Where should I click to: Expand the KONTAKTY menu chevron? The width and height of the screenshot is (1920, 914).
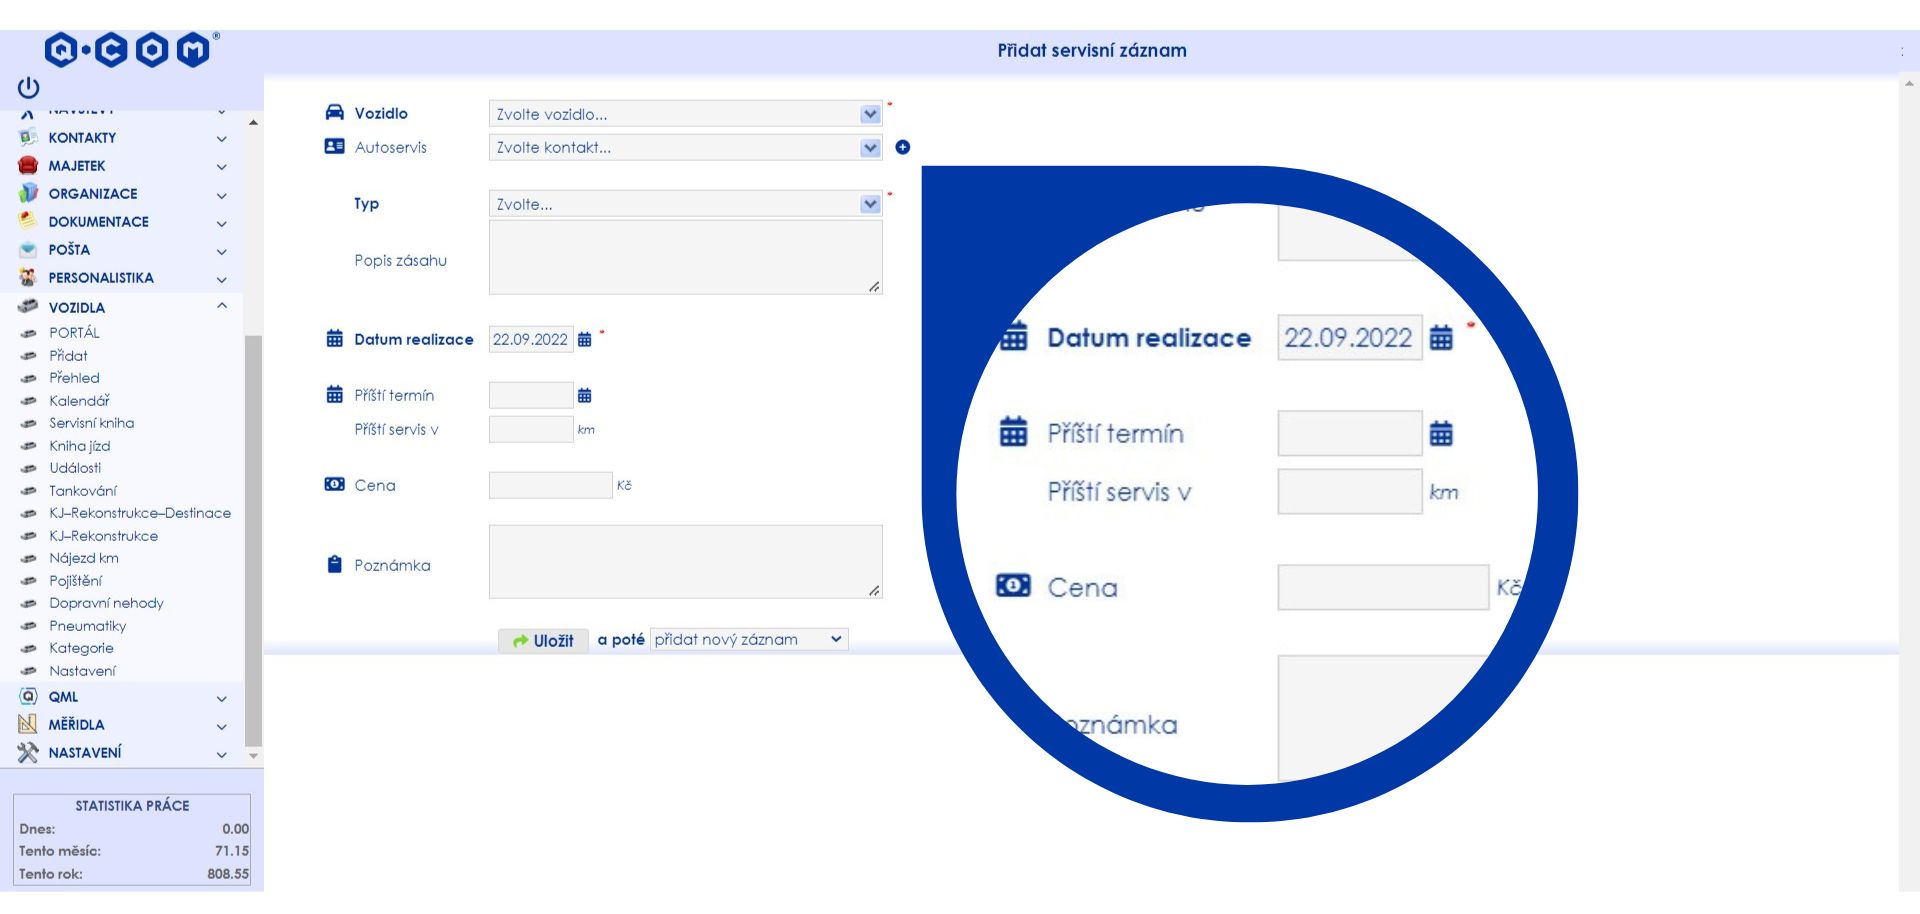click(222, 138)
